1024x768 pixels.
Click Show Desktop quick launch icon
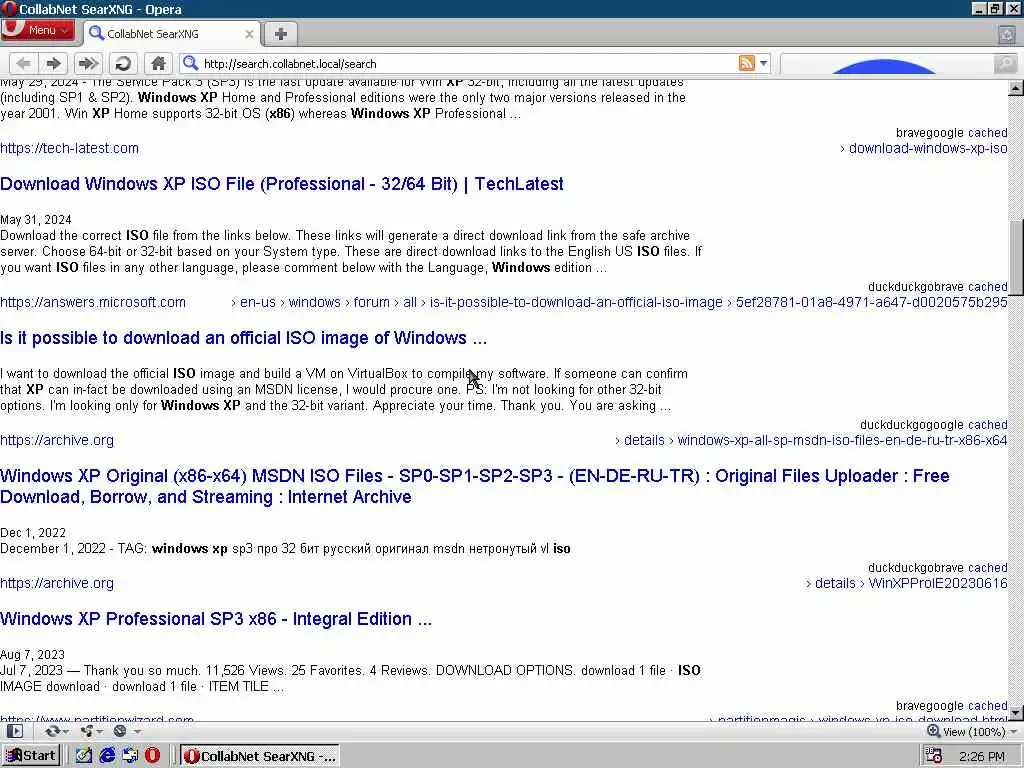(x=130, y=756)
